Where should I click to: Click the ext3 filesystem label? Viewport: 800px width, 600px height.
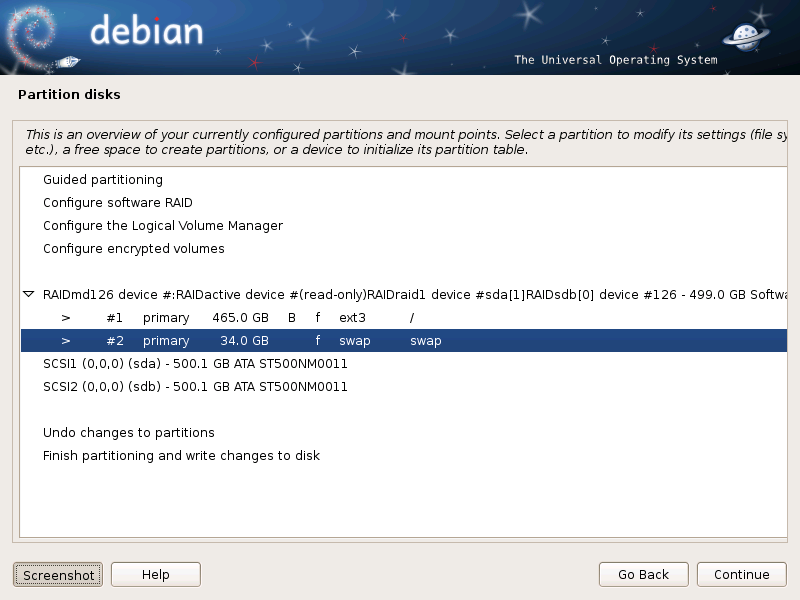(x=352, y=318)
